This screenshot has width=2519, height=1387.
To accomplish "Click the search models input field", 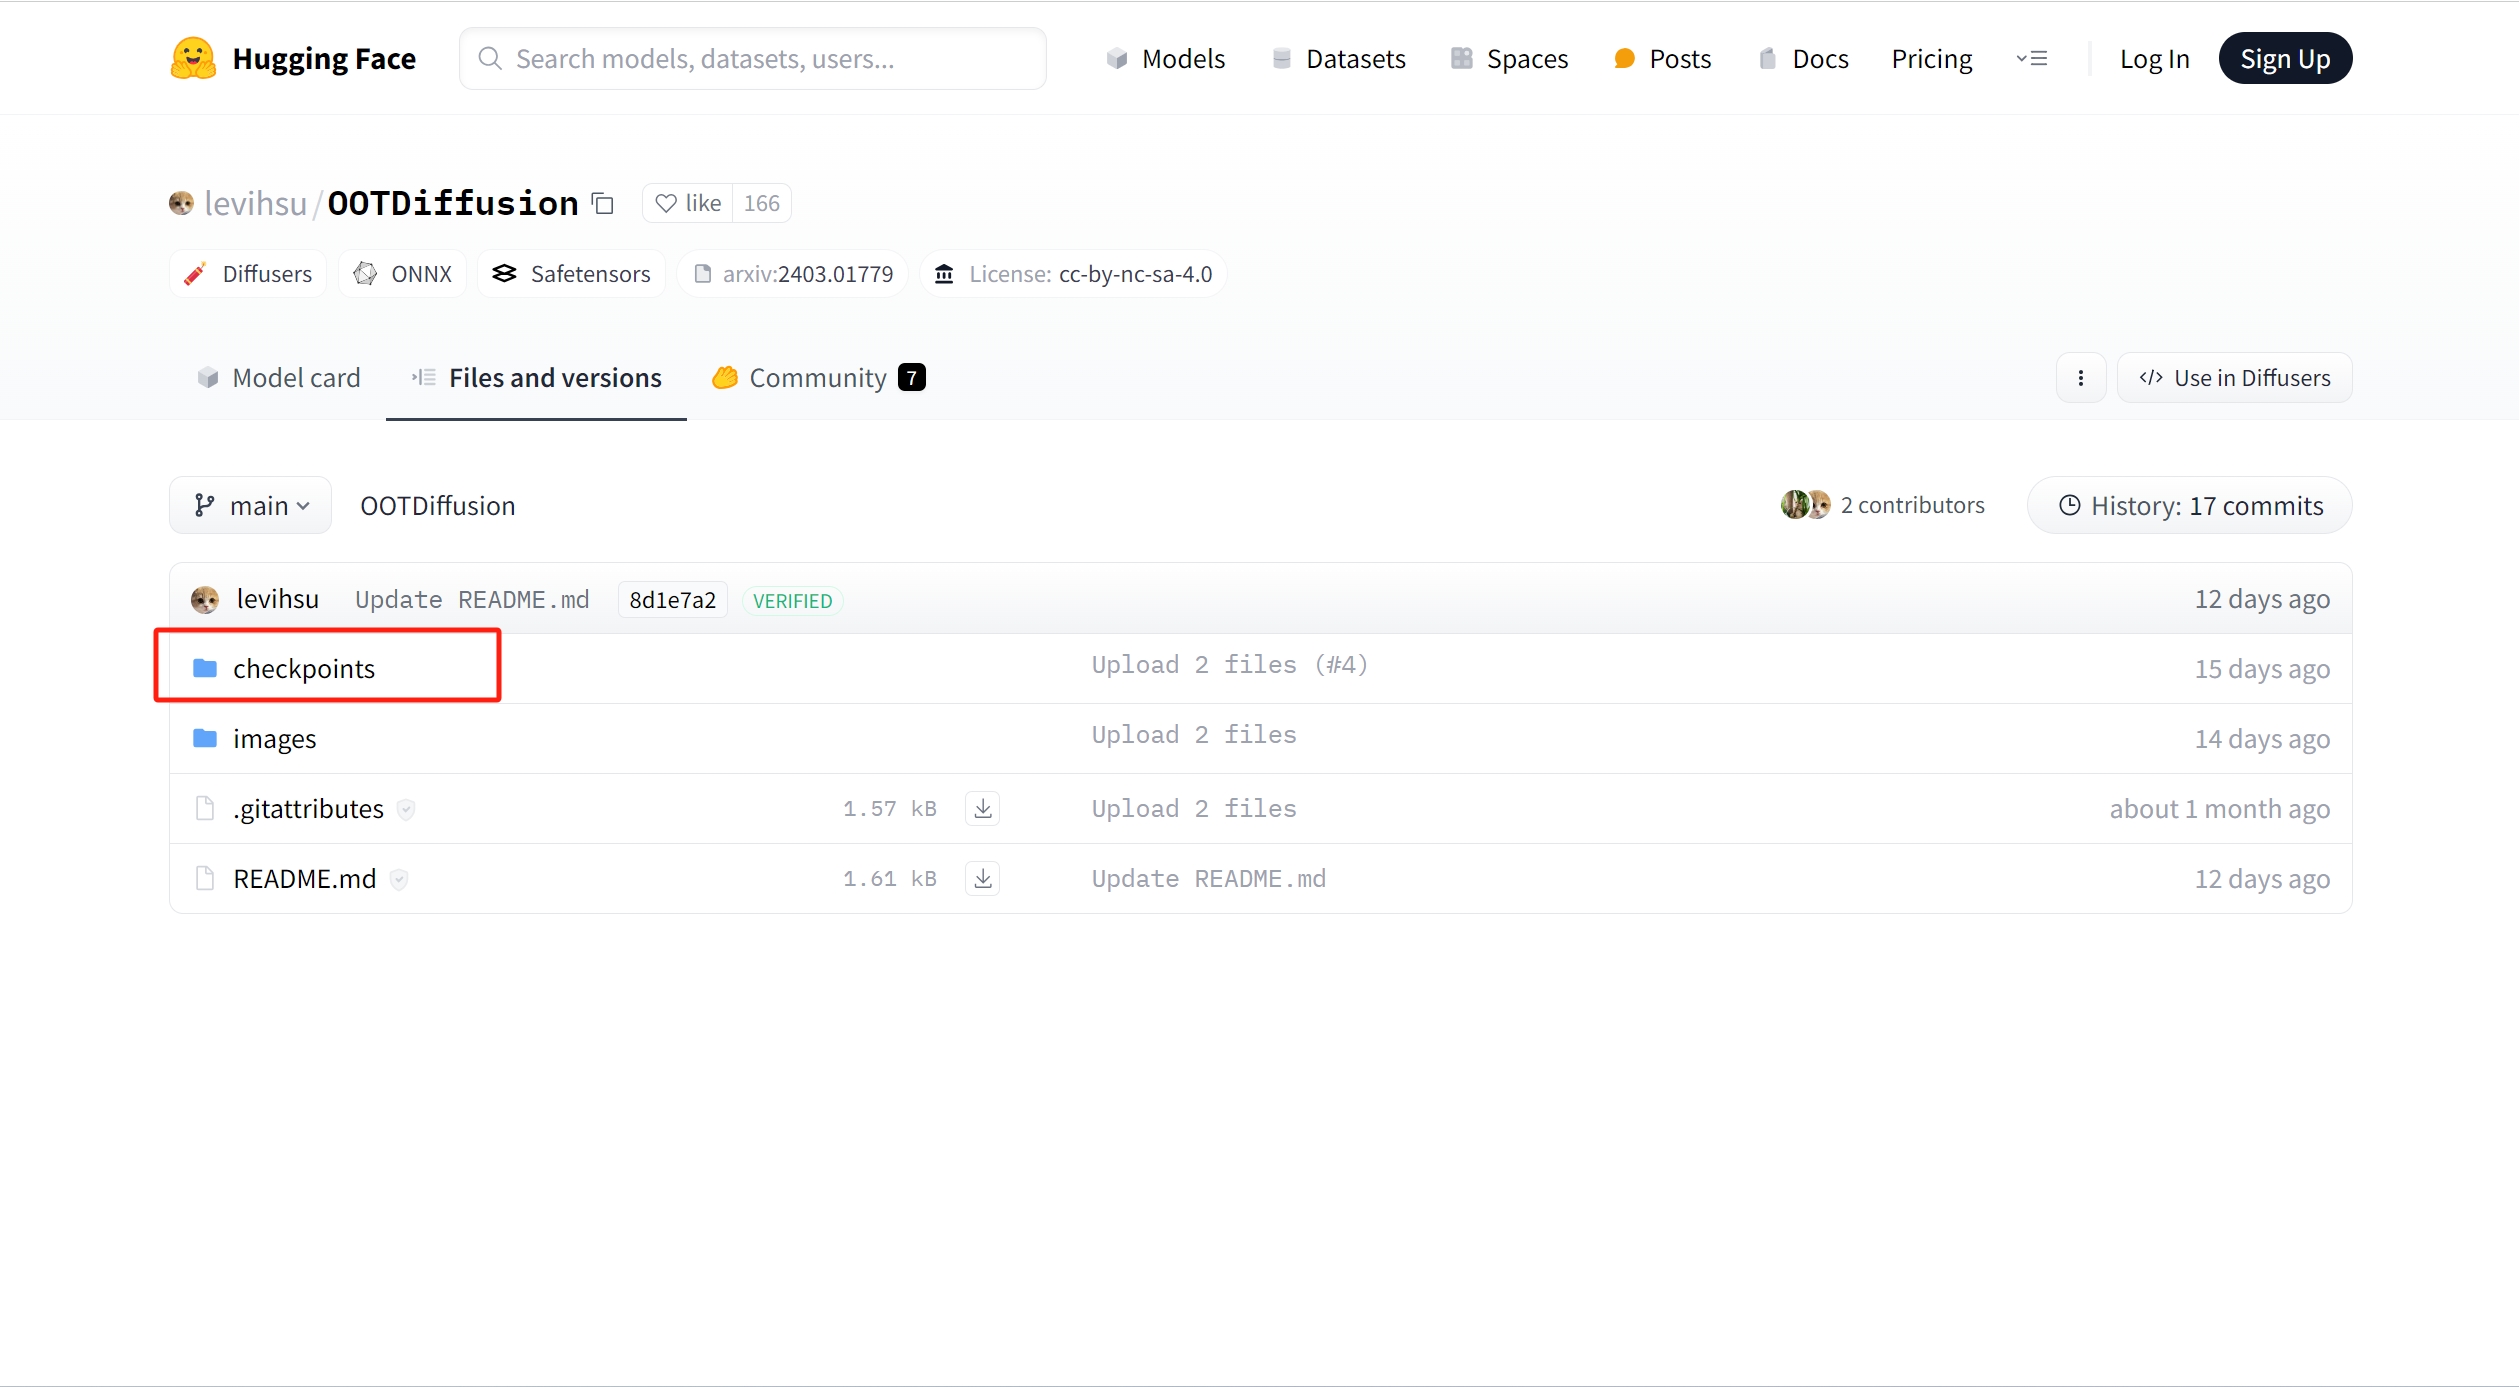I will click(x=752, y=59).
